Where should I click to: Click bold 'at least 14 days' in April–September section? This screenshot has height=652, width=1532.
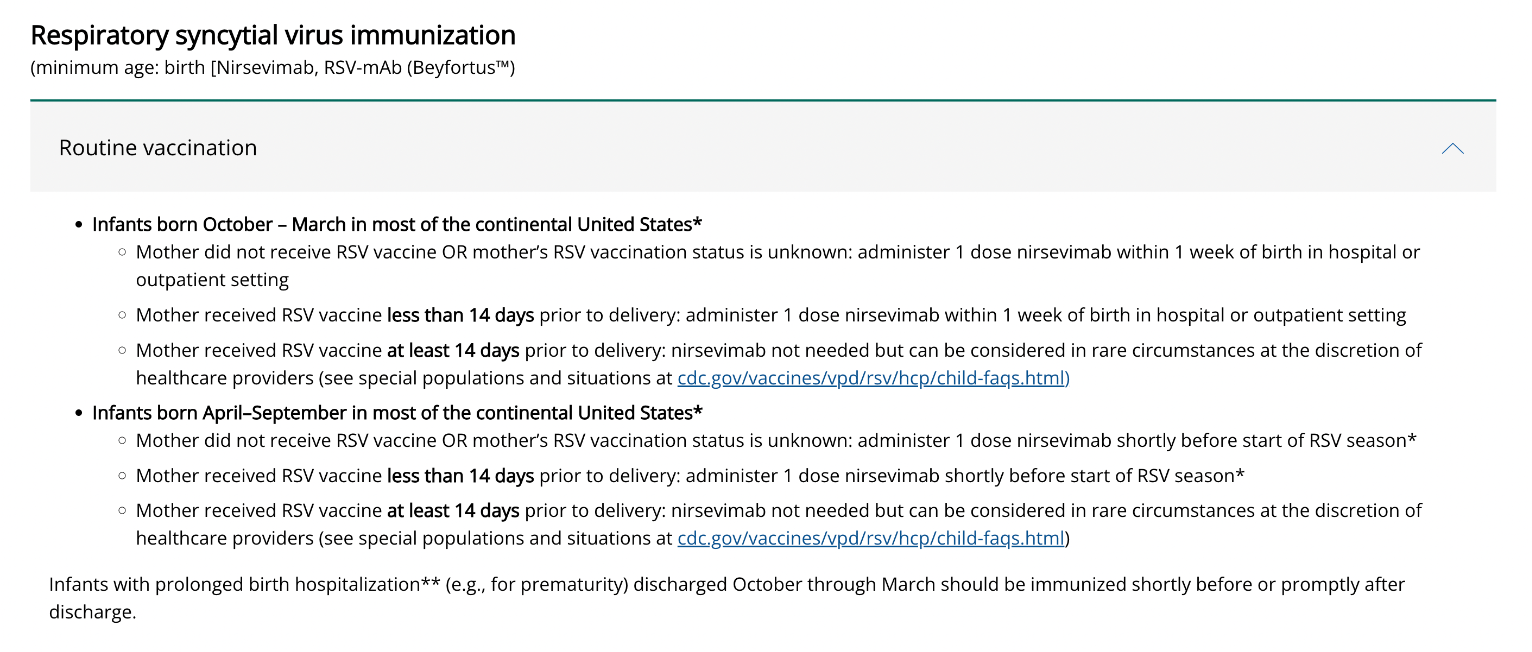(x=453, y=510)
